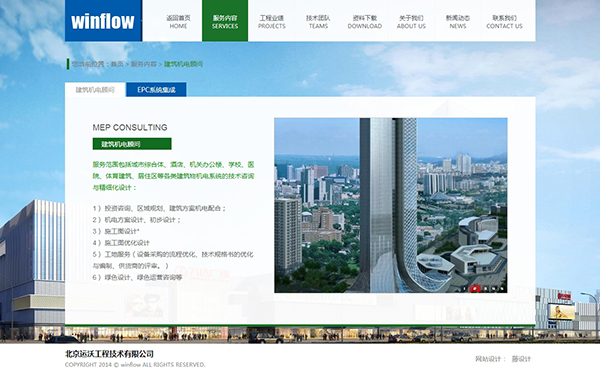Image resolution: width=600 pixels, height=375 pixels.
Task: Open the DOWNLOAD nav item
Action: point(365,22)
